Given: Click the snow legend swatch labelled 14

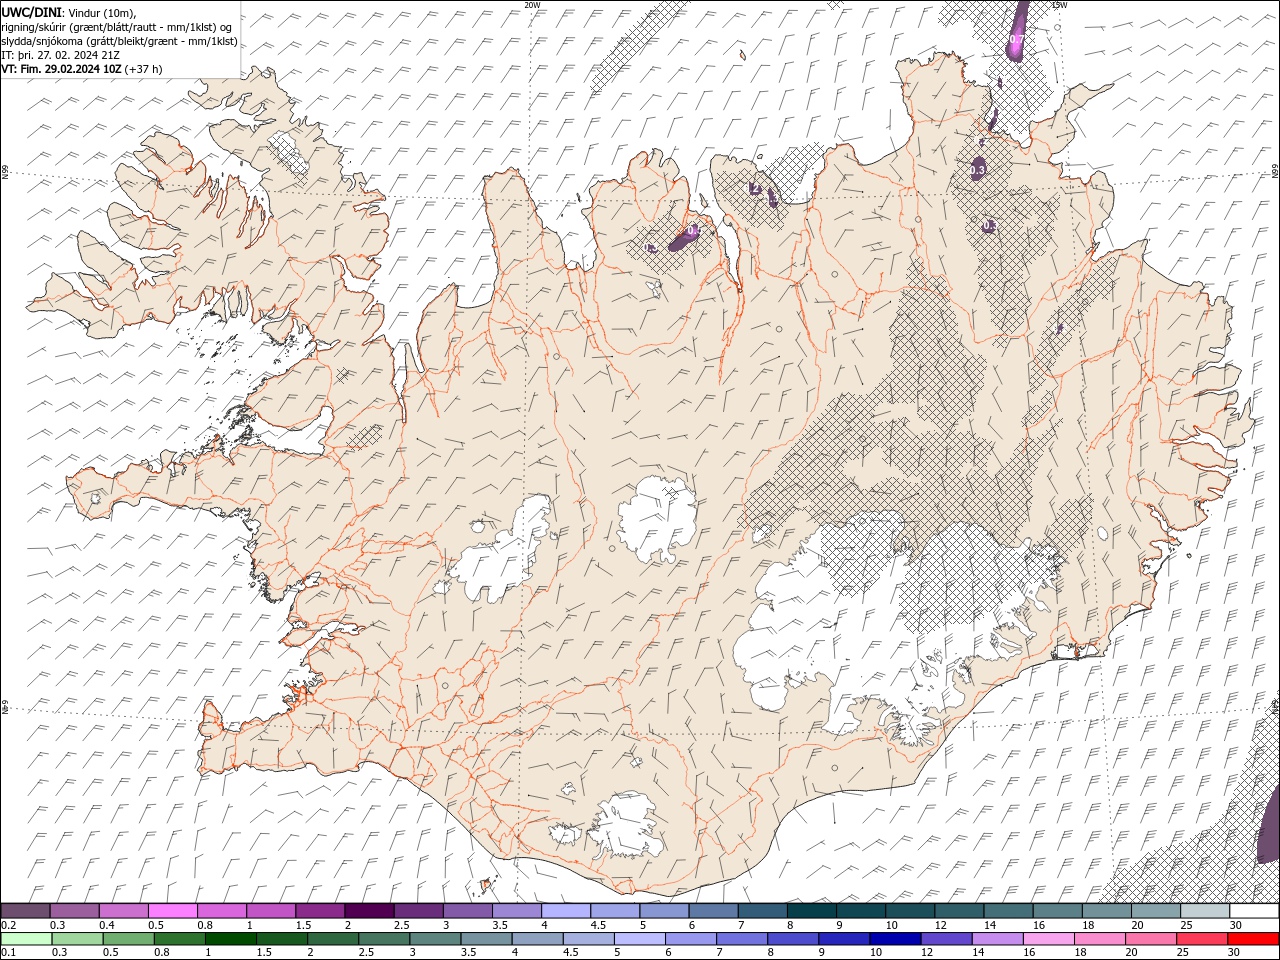Looking at the screenshot, I should point(1008,911).
